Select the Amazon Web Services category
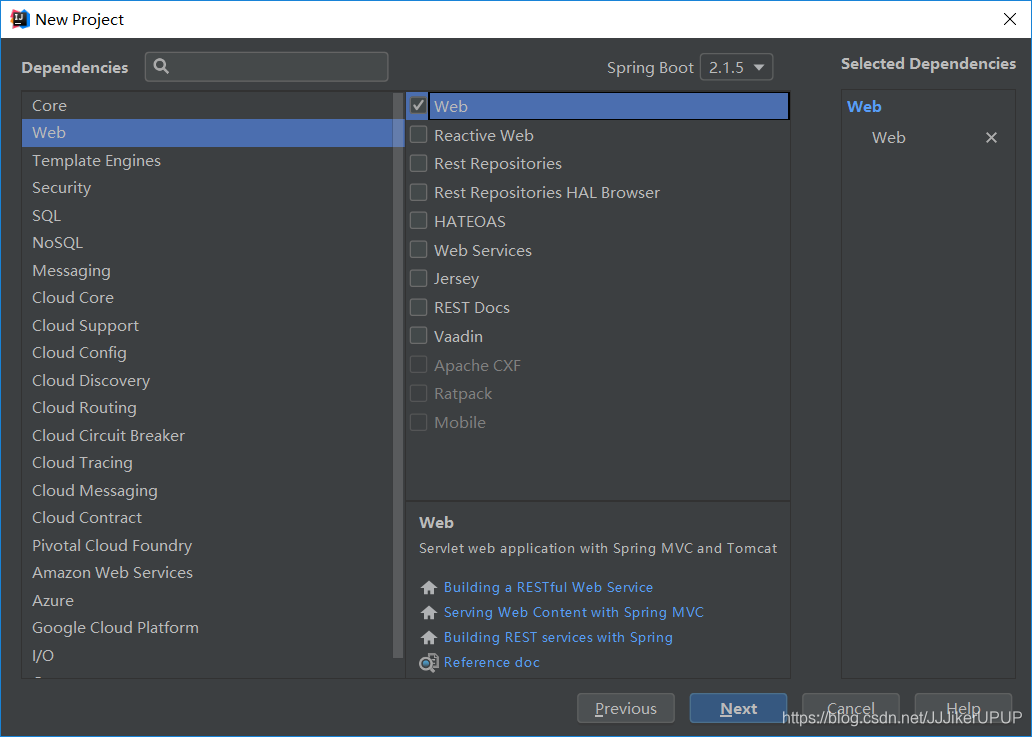This screenshot has height=737, width=1032. point(207,572)
